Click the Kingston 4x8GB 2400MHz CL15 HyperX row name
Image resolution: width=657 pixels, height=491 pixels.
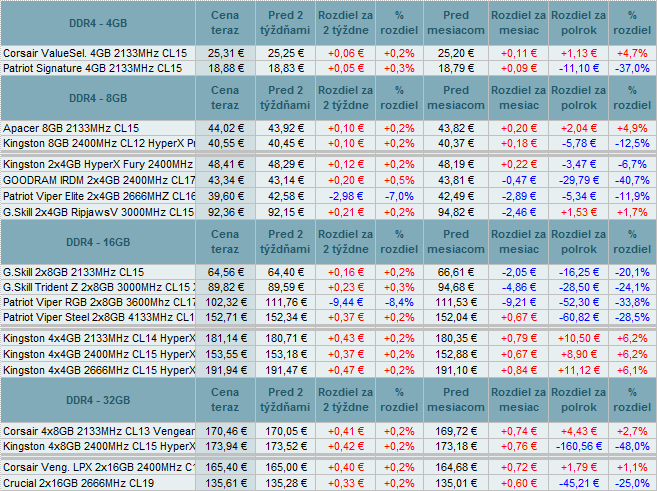click(x=98, y=446)
